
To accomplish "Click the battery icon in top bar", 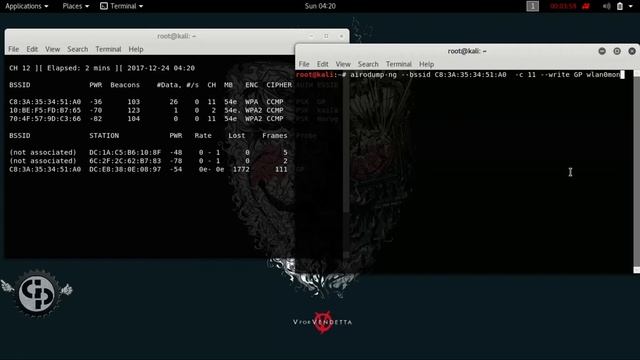I will 620,6.
